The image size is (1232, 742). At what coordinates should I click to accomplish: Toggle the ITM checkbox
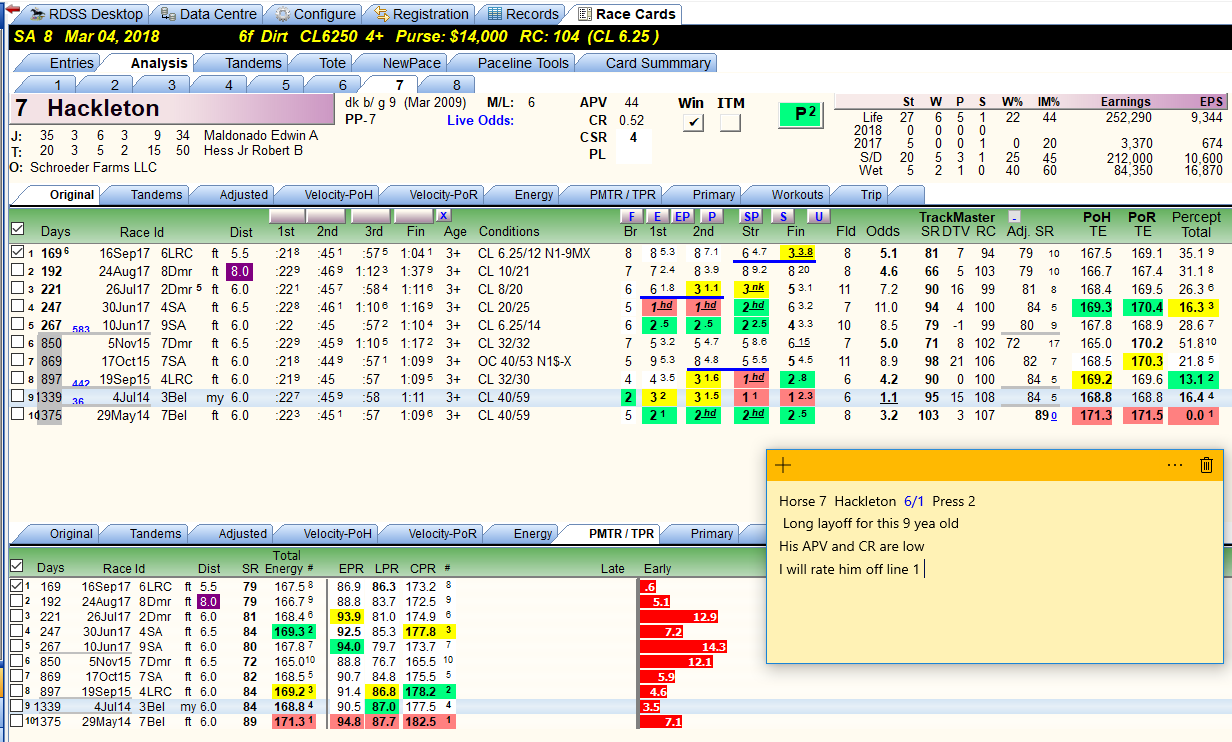point(730,123)
